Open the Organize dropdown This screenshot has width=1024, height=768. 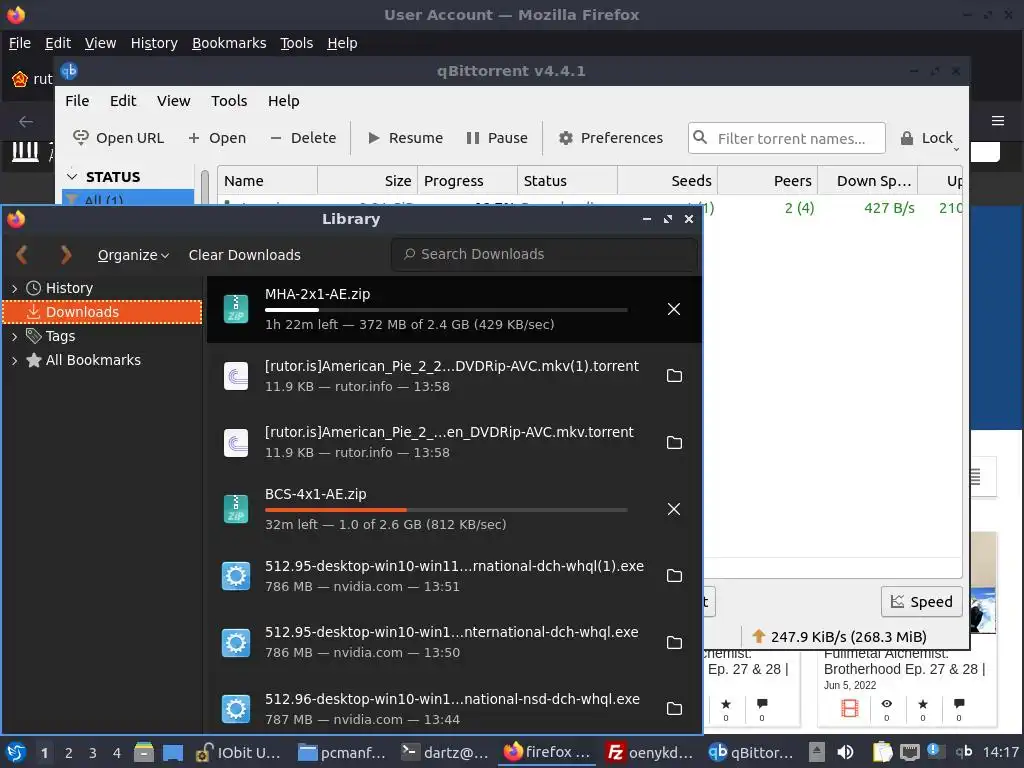click(133, 255)
